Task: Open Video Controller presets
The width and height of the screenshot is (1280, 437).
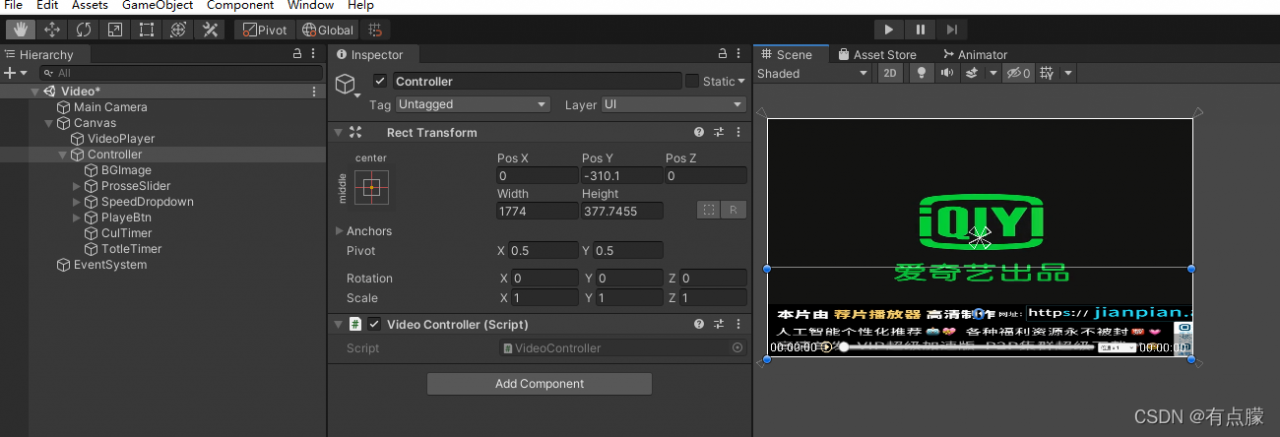Action: [x=719, y=324]
